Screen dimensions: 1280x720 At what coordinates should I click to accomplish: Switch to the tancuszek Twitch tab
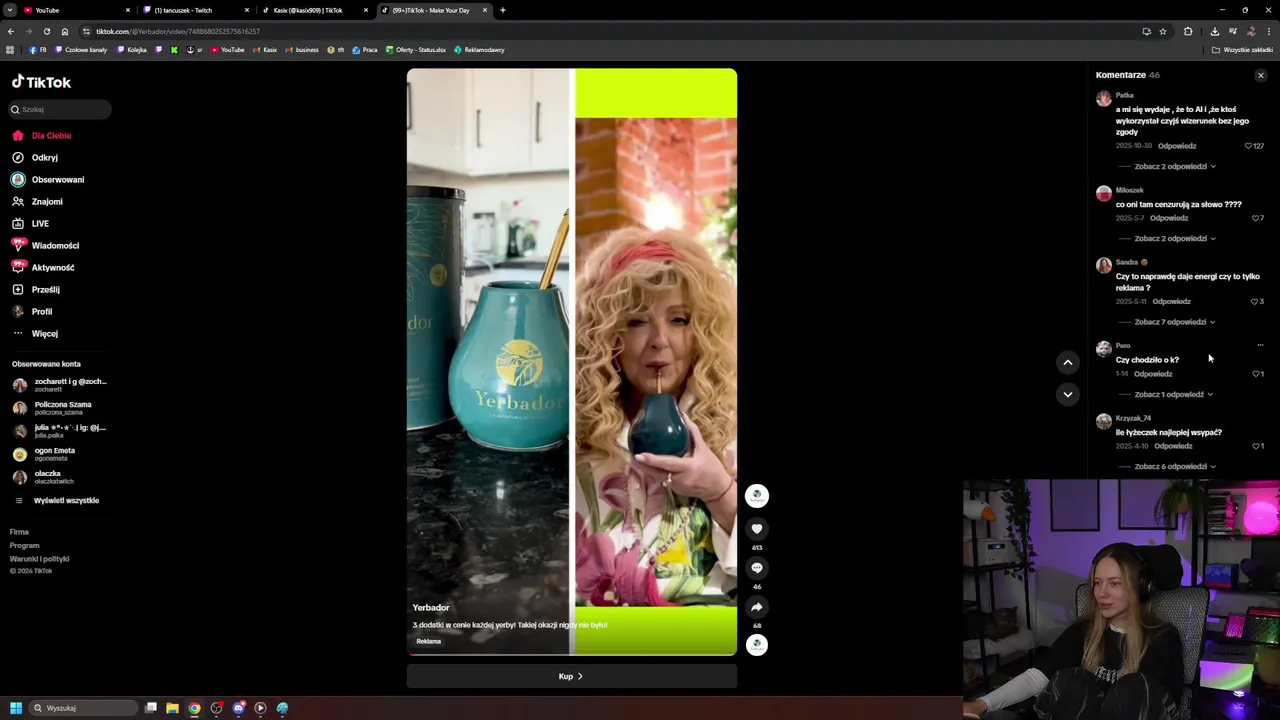point(195,10)
